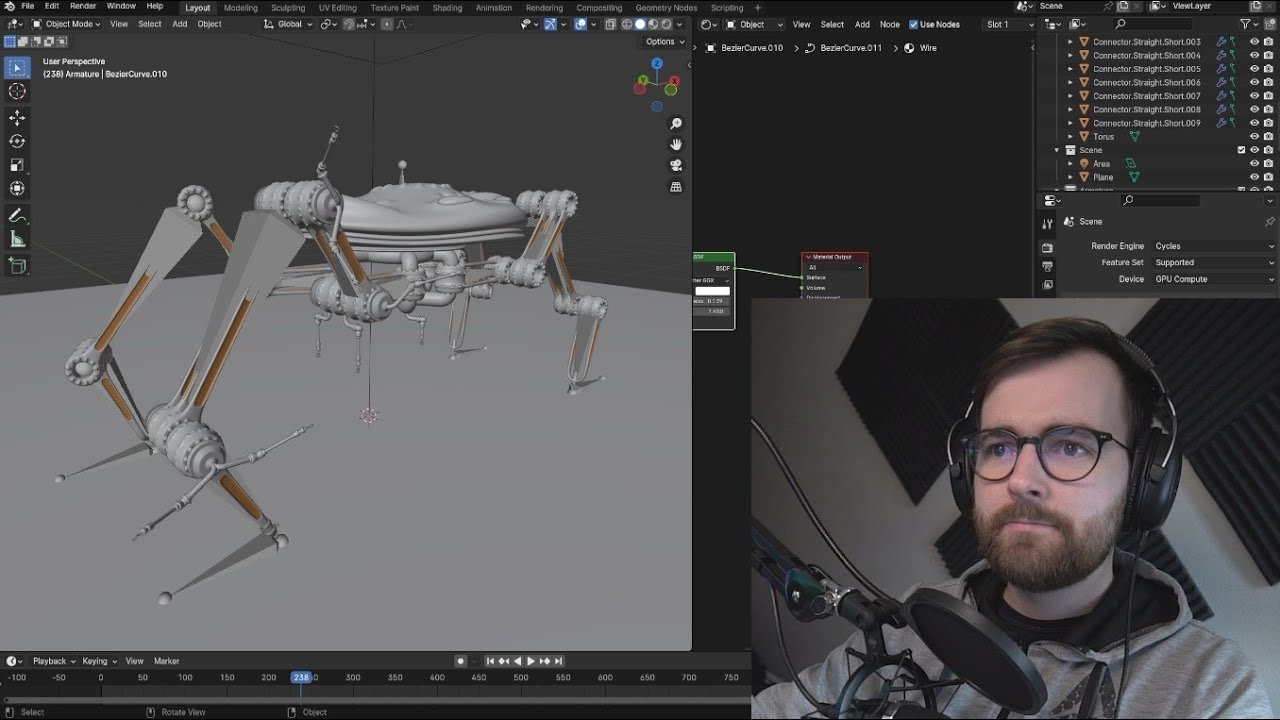1280x720 pixels.
Task: Click play animation button
Action: pyautogui.click(x=530, y=661)
